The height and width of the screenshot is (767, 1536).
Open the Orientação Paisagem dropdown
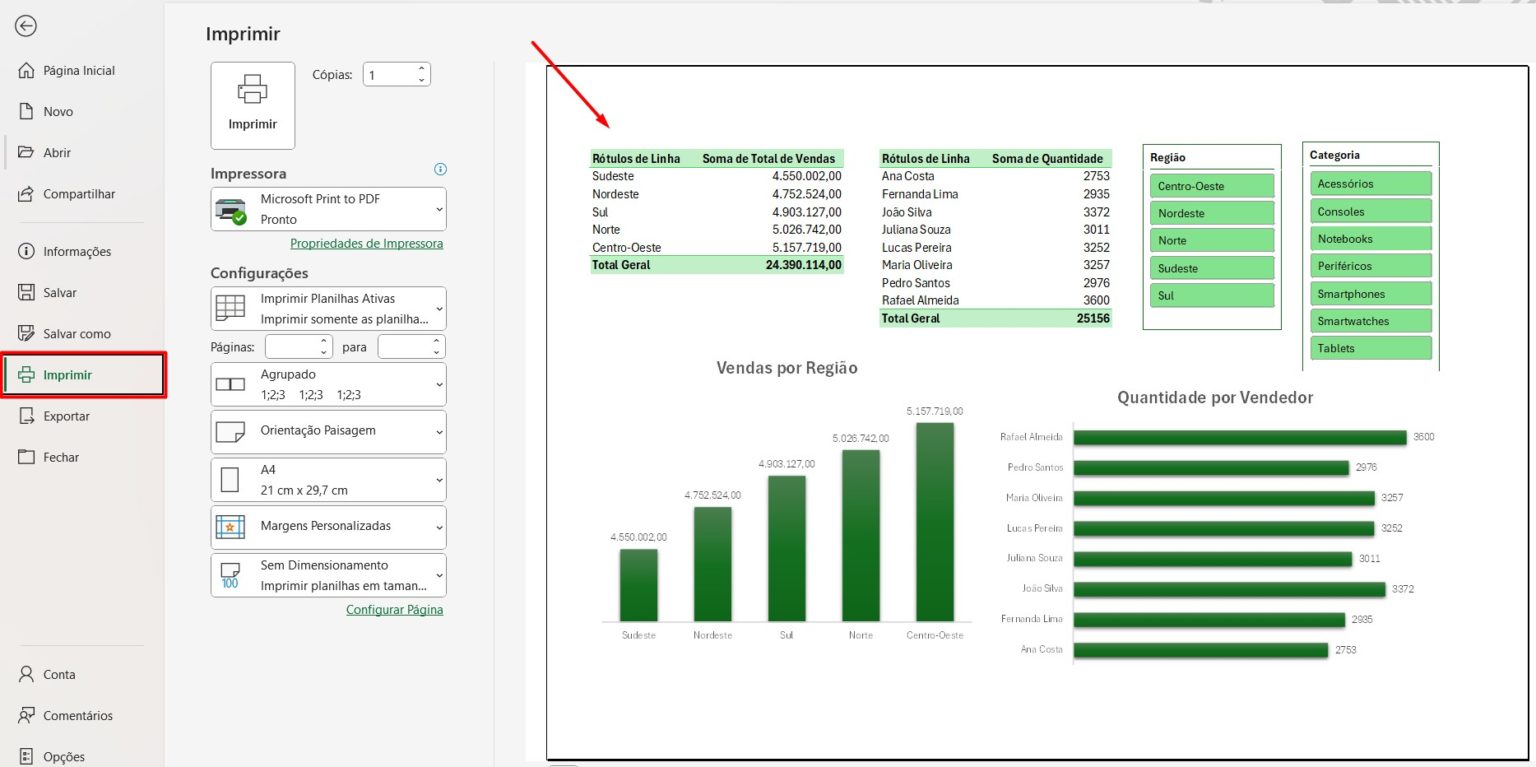[x=327, y=431]
